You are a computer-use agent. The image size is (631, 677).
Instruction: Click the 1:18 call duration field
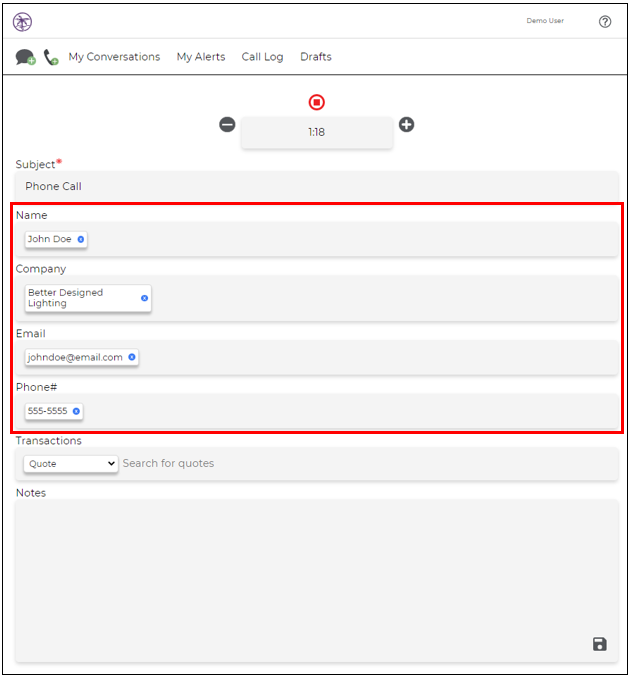tap(317, 133)
